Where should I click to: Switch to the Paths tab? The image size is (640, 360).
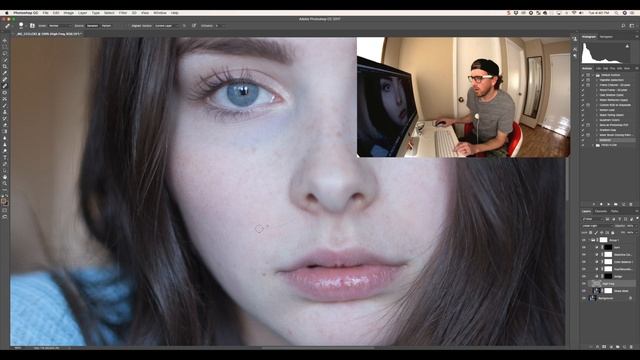pyautogui.click(x=614, y=211)
